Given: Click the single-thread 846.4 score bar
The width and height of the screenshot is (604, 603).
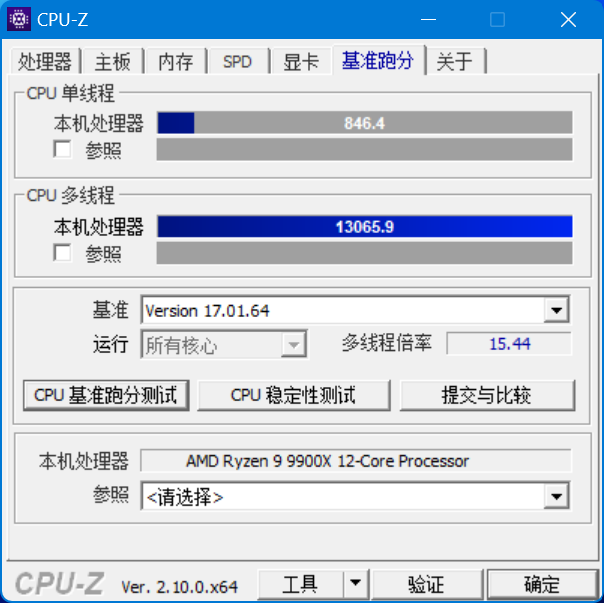Looking at the screenshot, I should click(364, 123).
